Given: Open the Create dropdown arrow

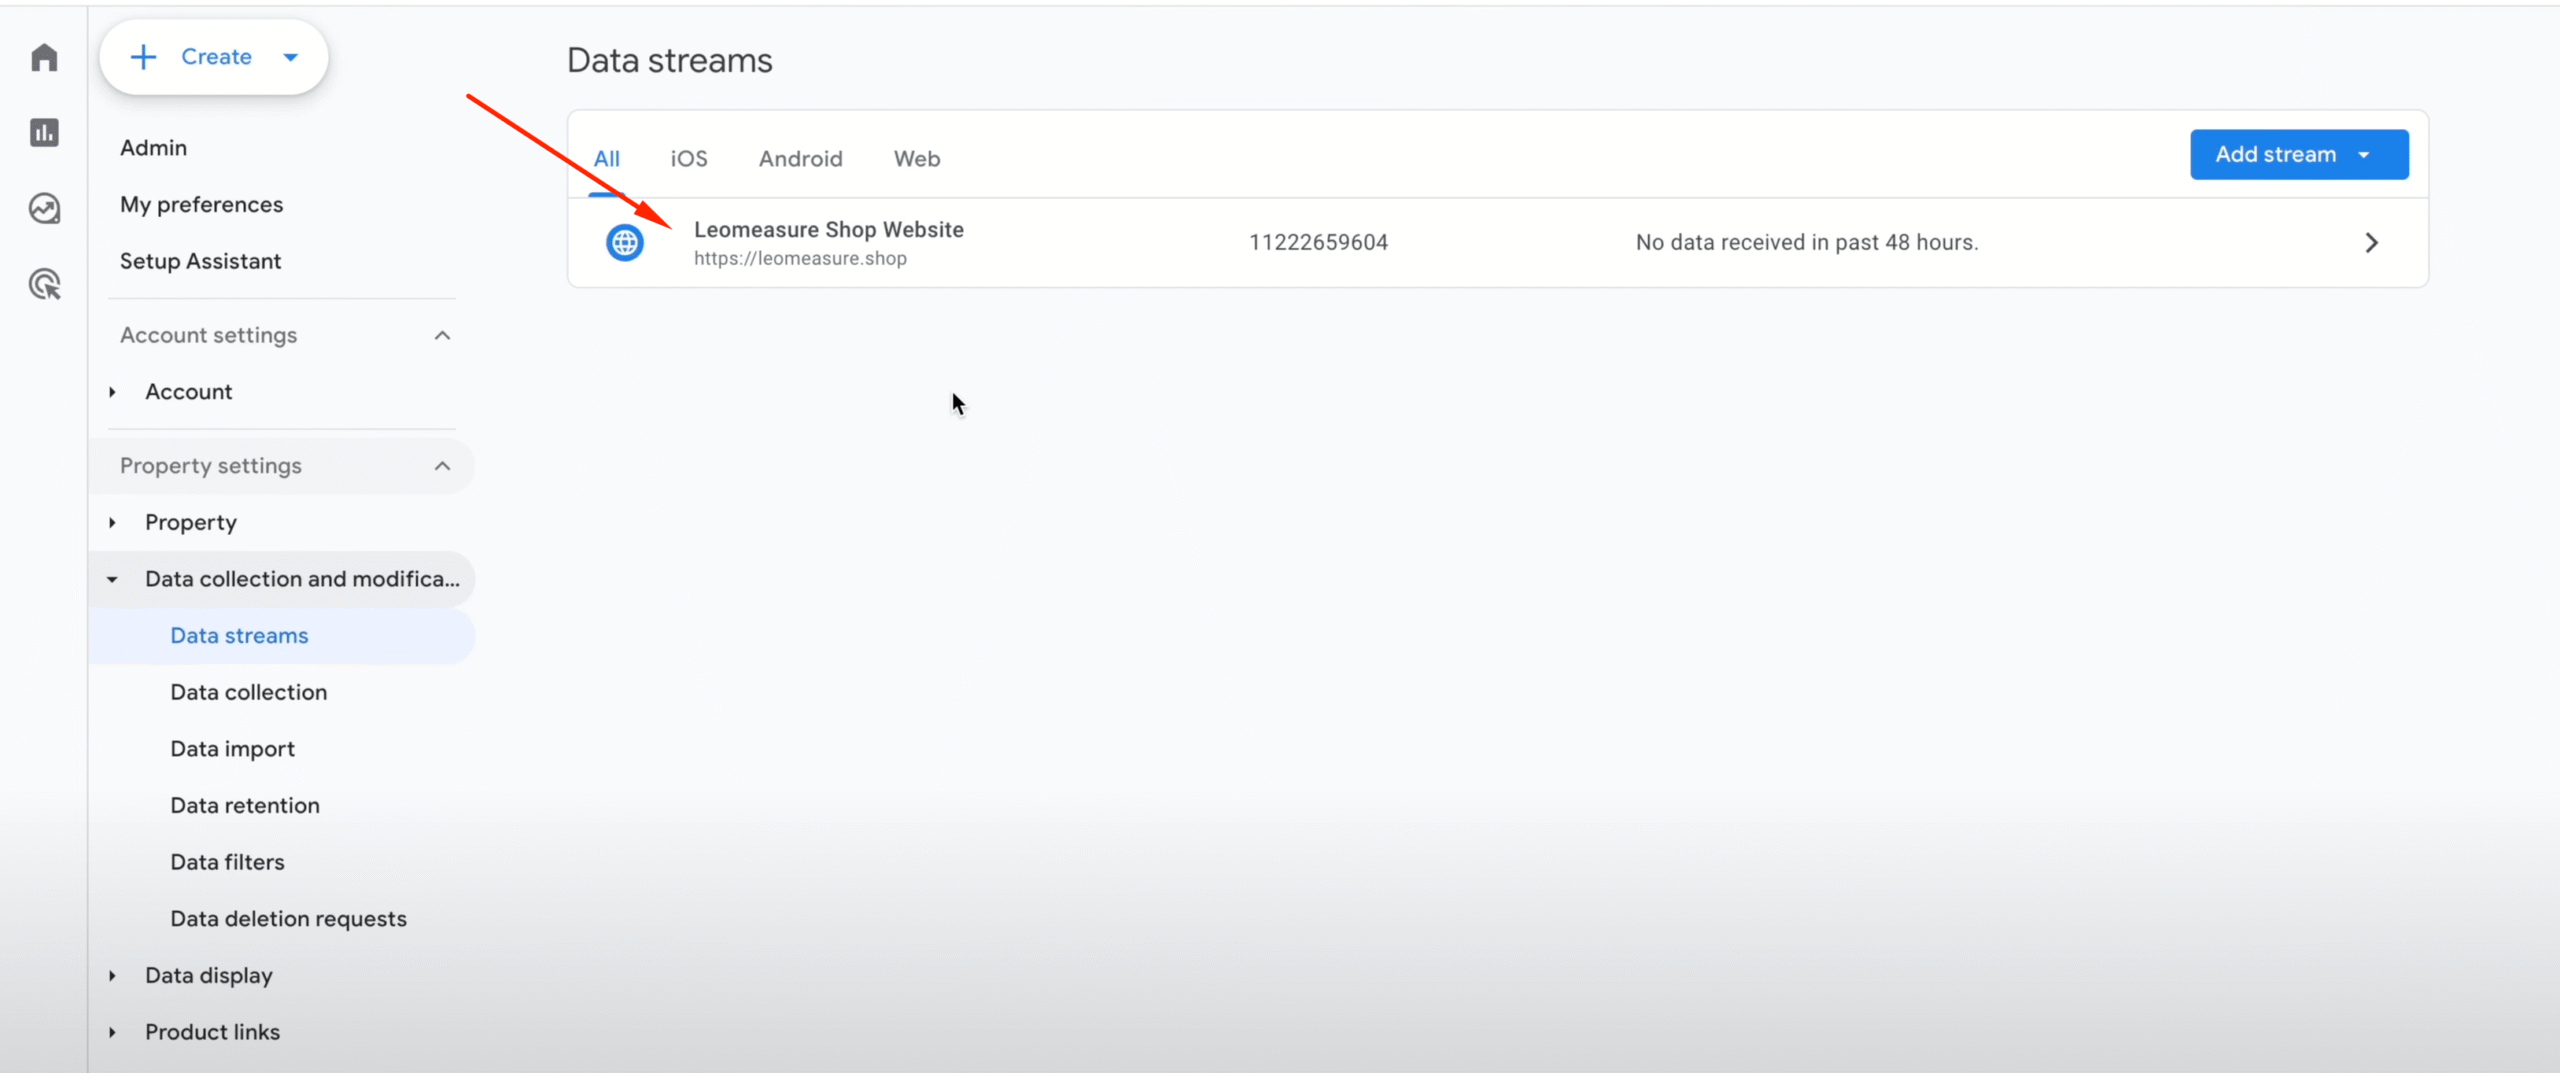Looking at the screenshot, I should click(x=291, y=57).
